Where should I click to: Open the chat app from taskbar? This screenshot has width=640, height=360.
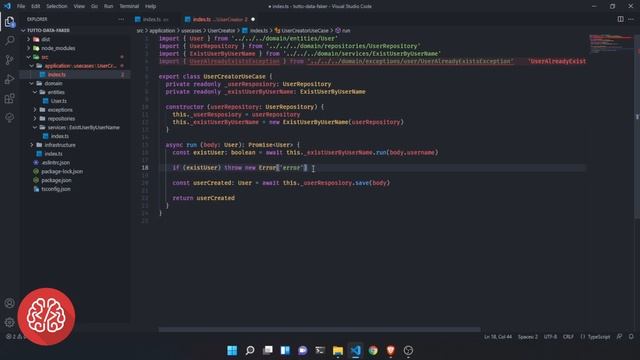(x=302, y=350)
